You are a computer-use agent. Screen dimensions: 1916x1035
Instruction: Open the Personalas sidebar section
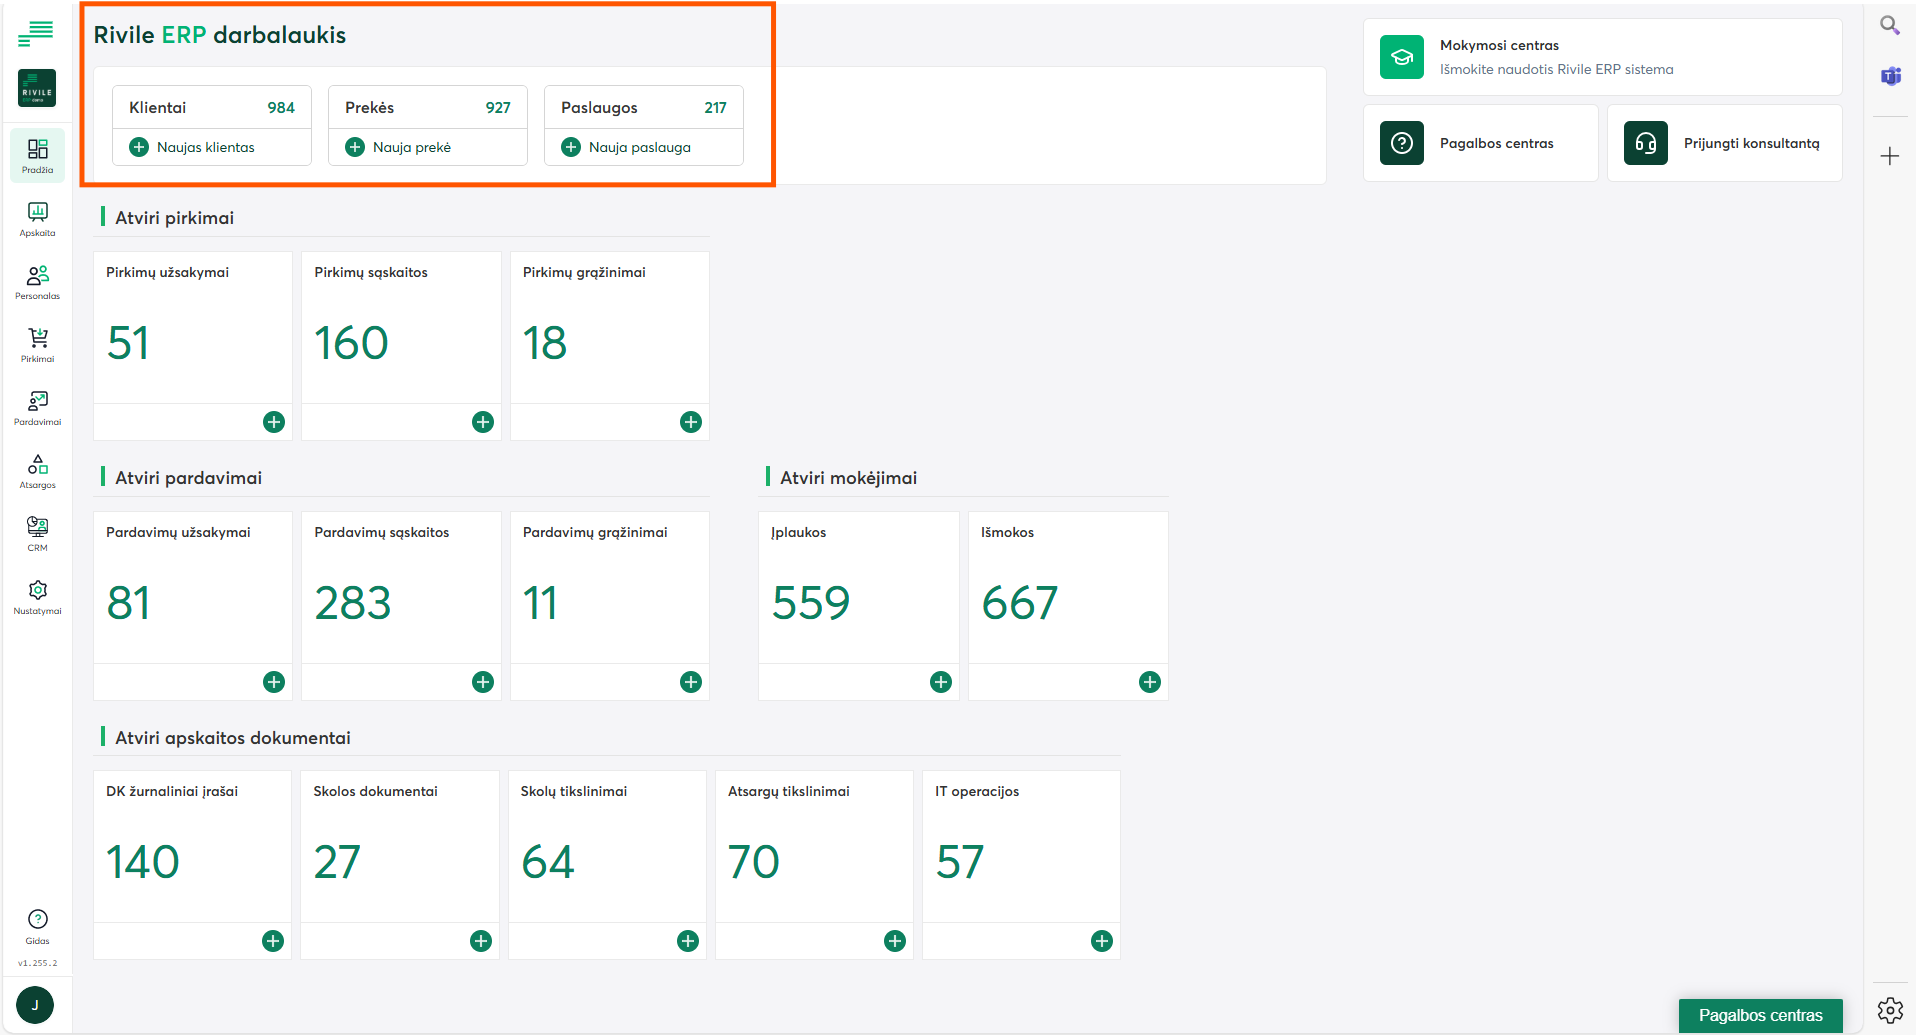[x=37, y=282]
